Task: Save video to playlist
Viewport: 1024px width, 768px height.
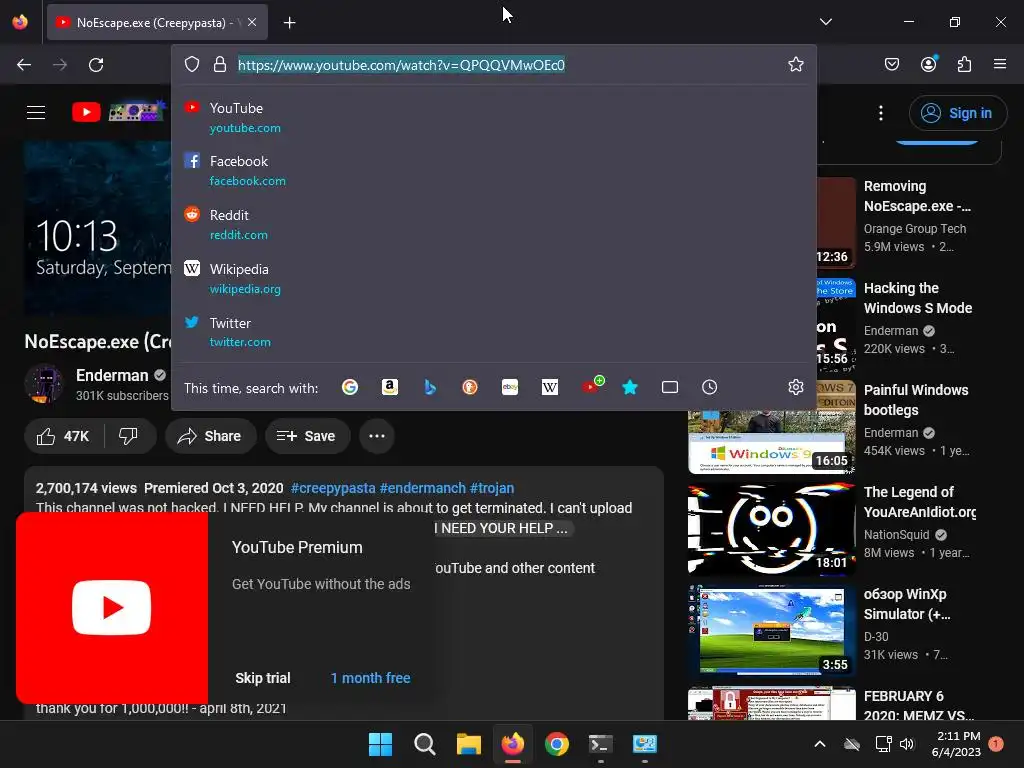Action: click(x=307, y=436)
